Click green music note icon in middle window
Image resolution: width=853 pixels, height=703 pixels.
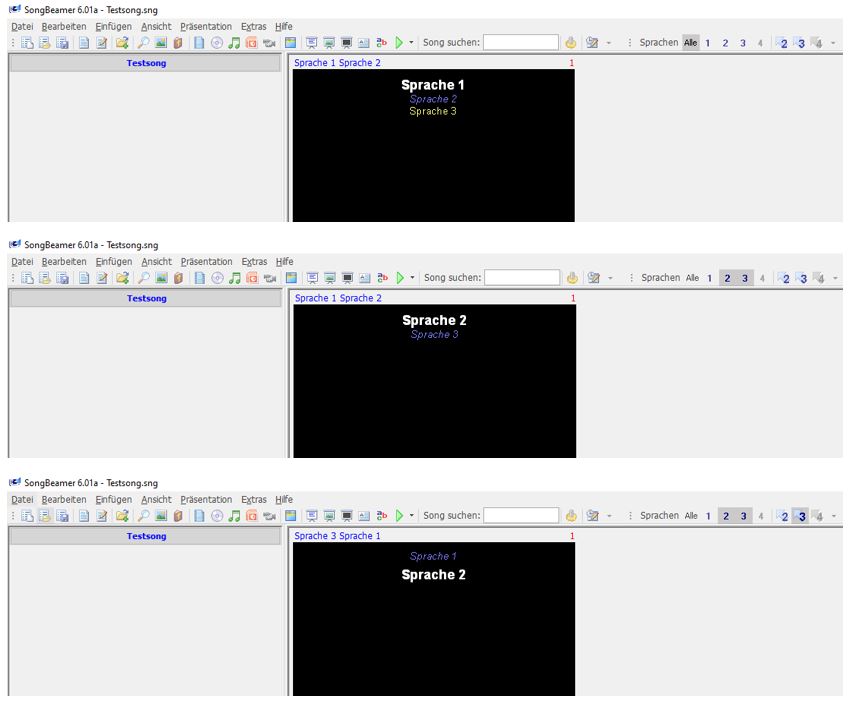tap(234, 278)
